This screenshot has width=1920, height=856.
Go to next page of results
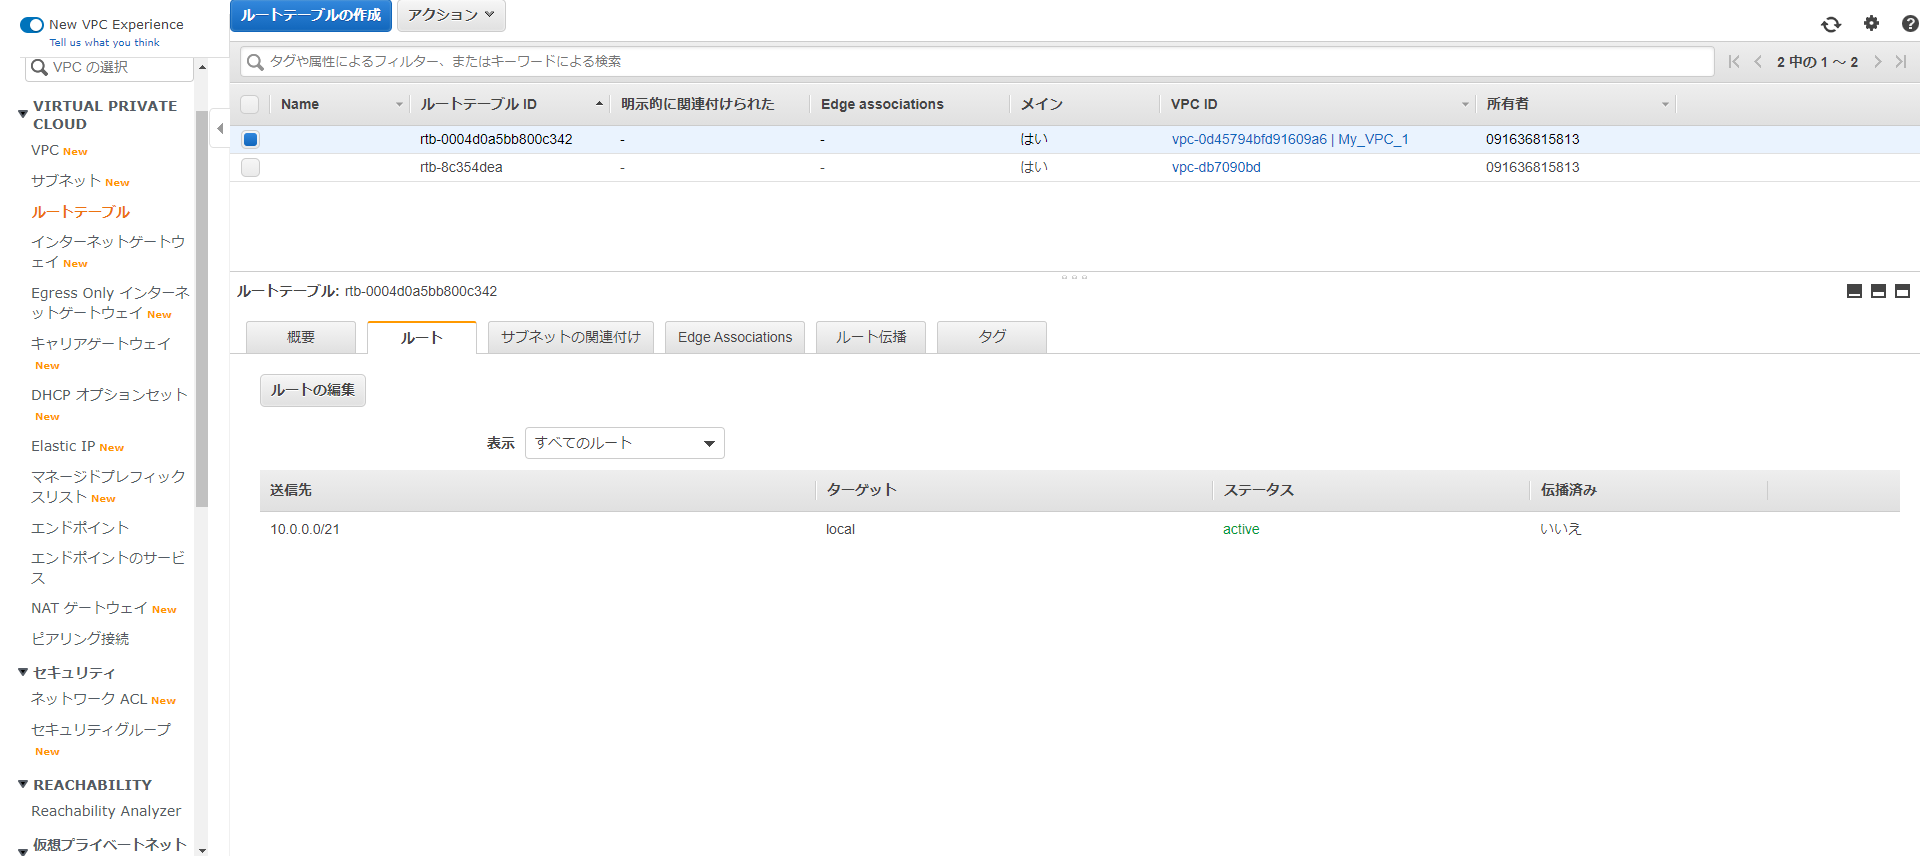[1878, 62]
